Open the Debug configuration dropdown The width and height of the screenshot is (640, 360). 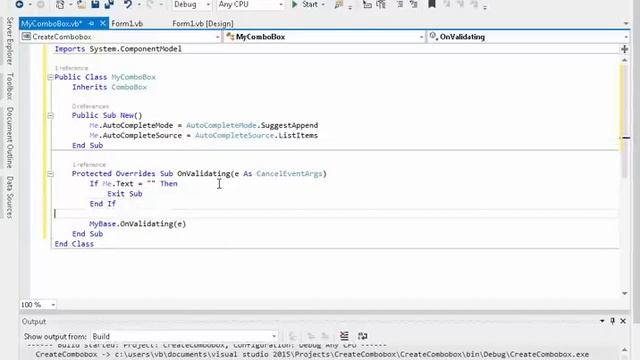tap(191, 4)
